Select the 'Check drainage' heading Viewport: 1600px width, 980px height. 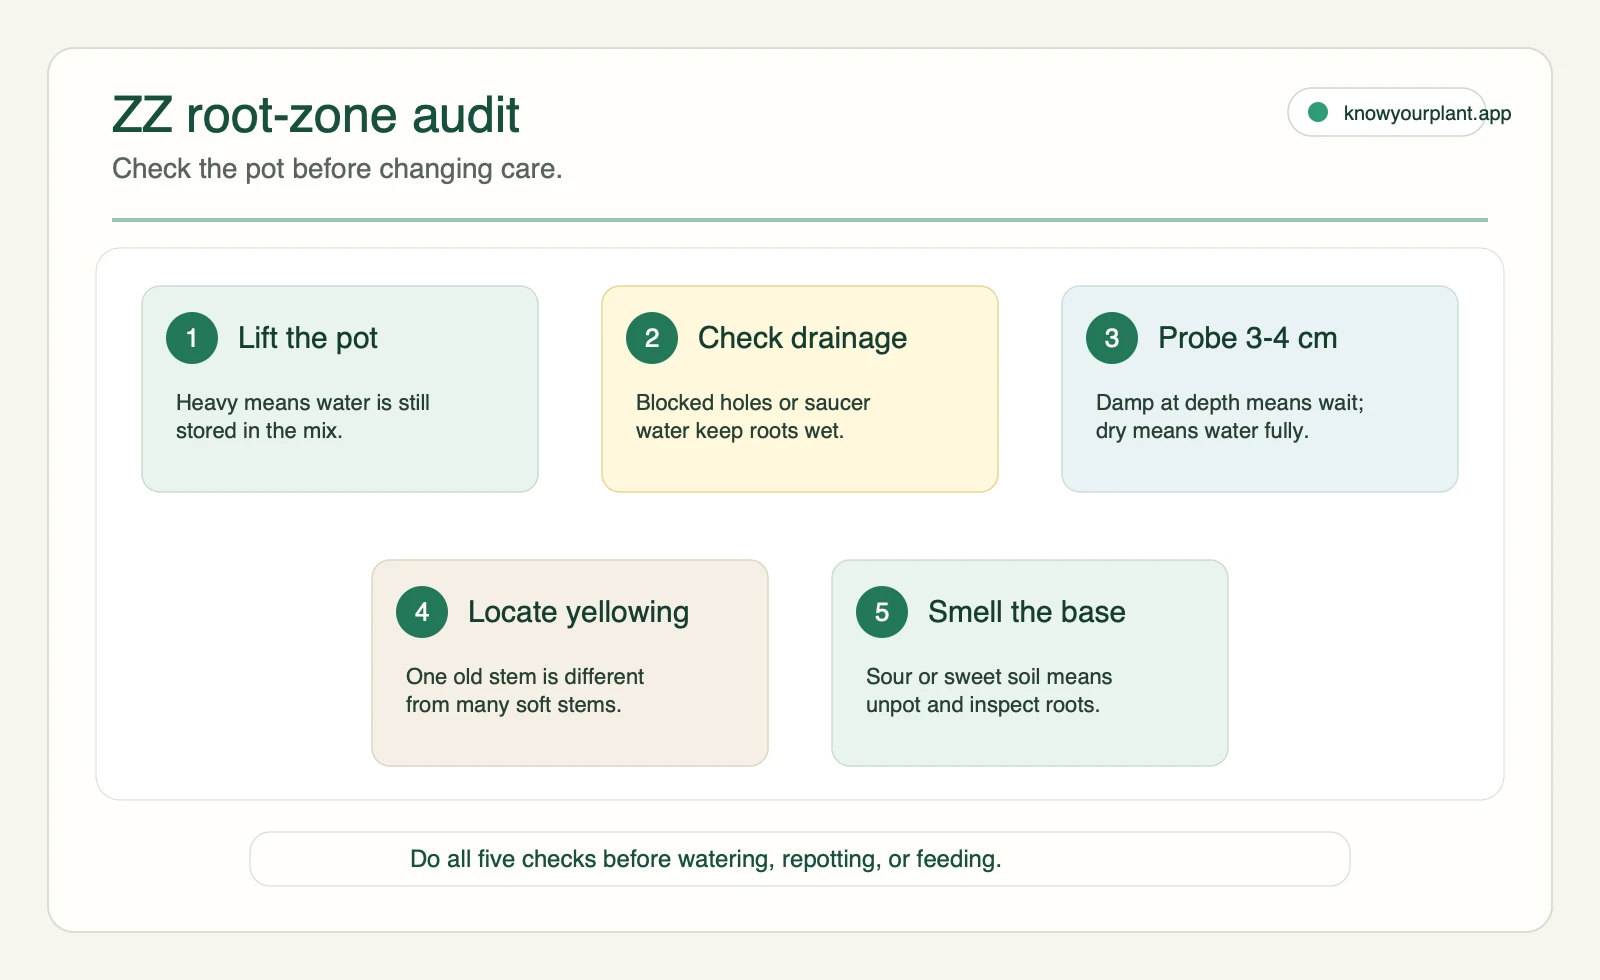click(802, 338)
